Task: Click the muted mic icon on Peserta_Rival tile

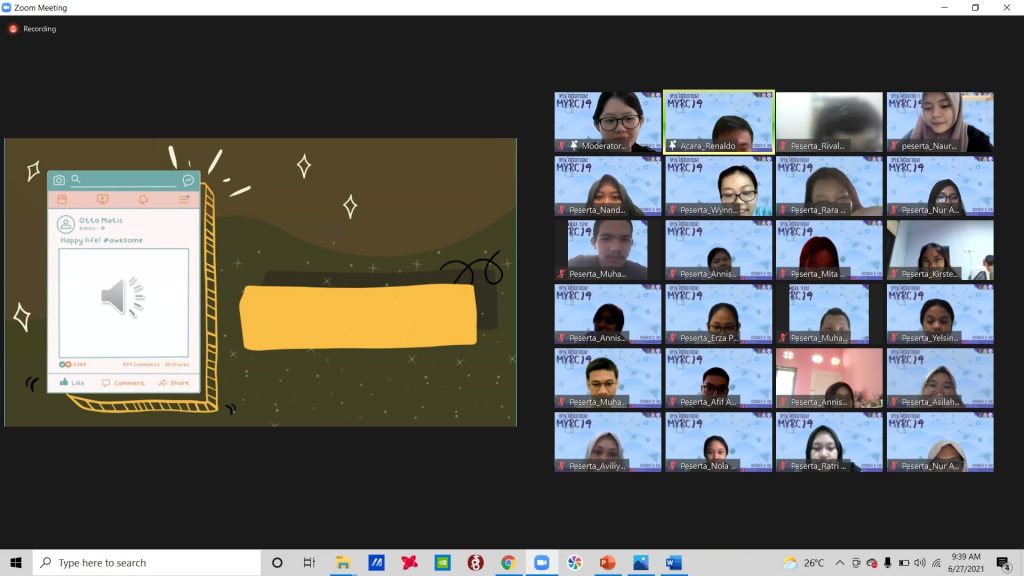Action: (783, 146)
